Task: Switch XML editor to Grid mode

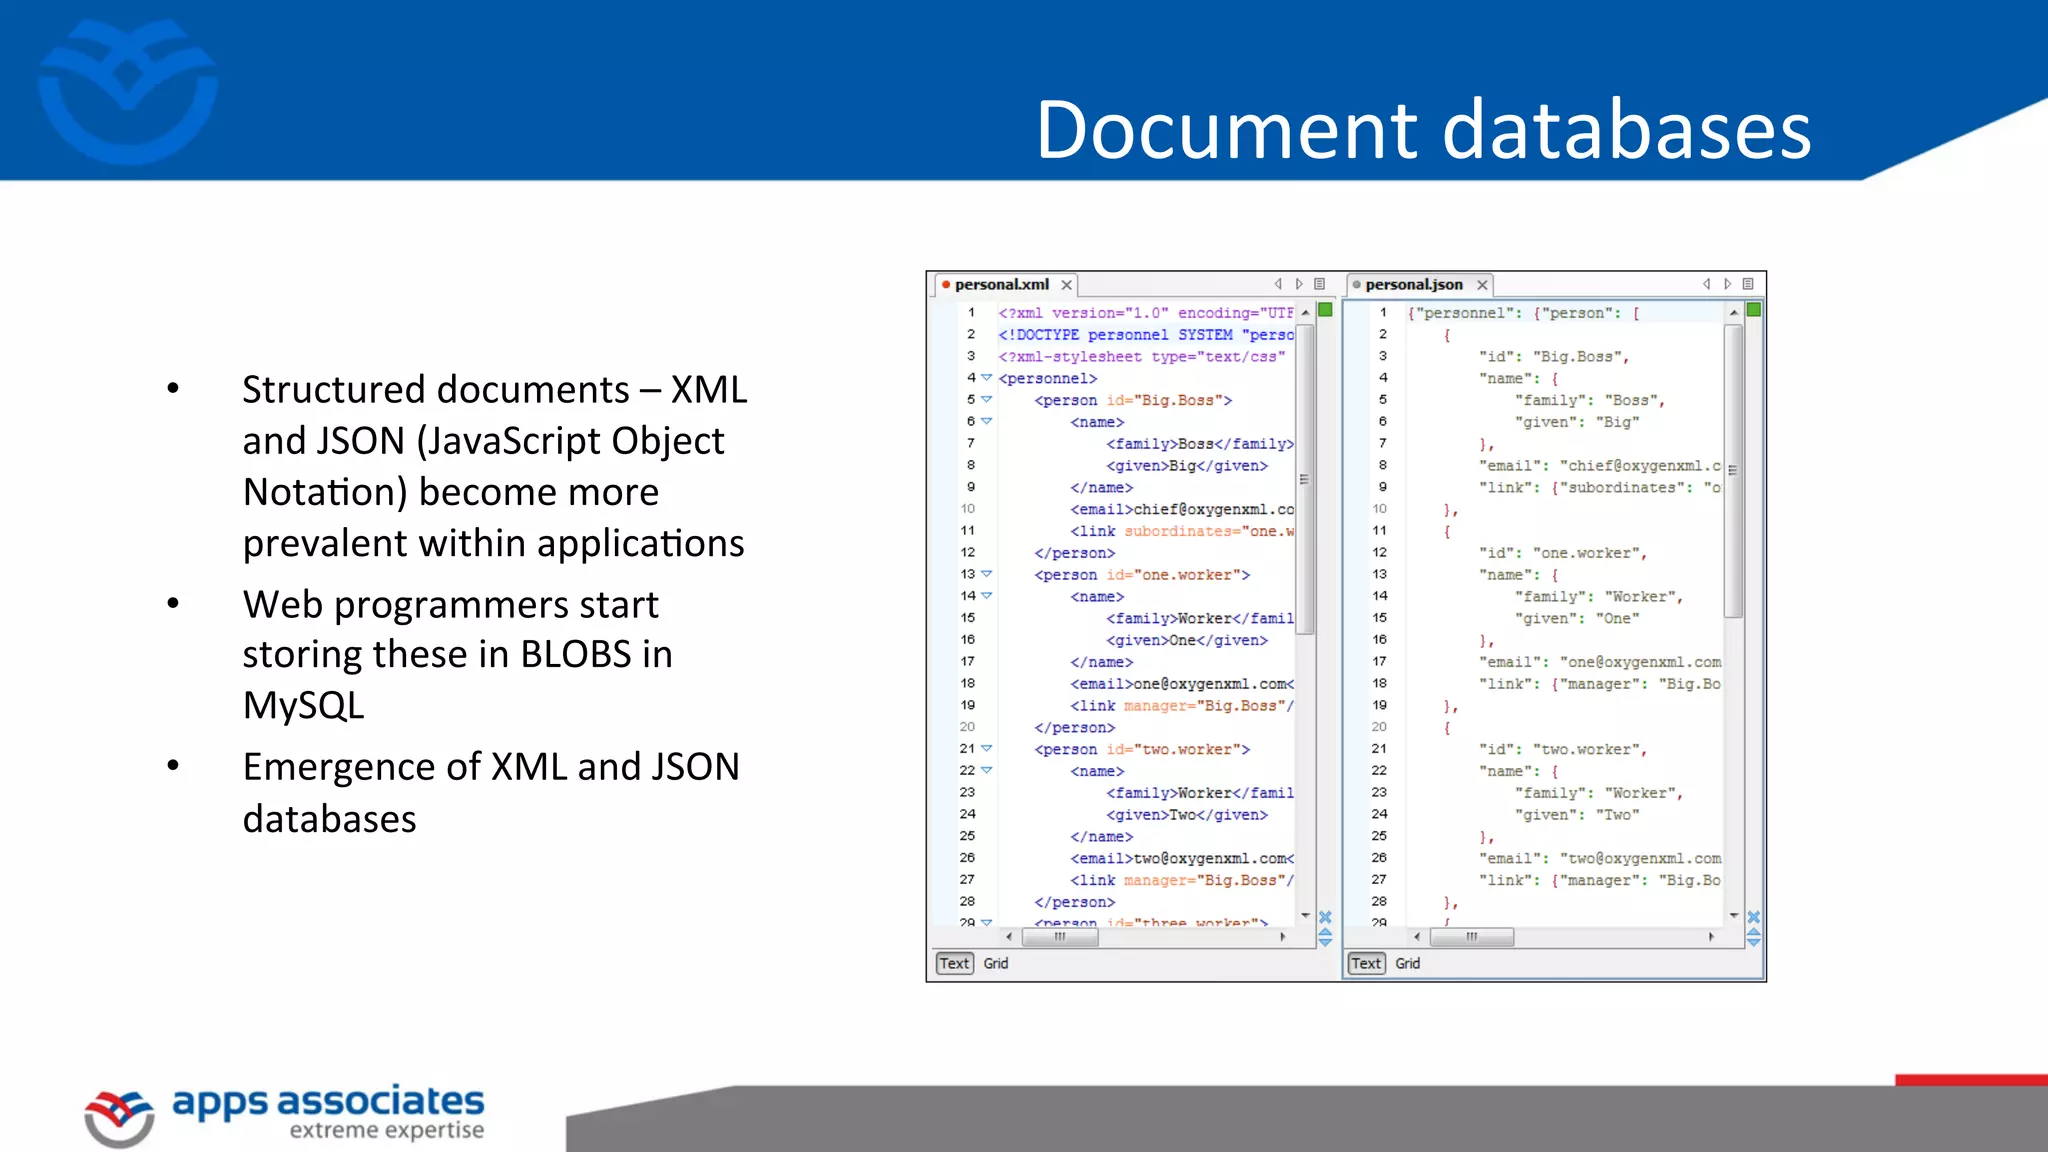Action: [996, 963]
